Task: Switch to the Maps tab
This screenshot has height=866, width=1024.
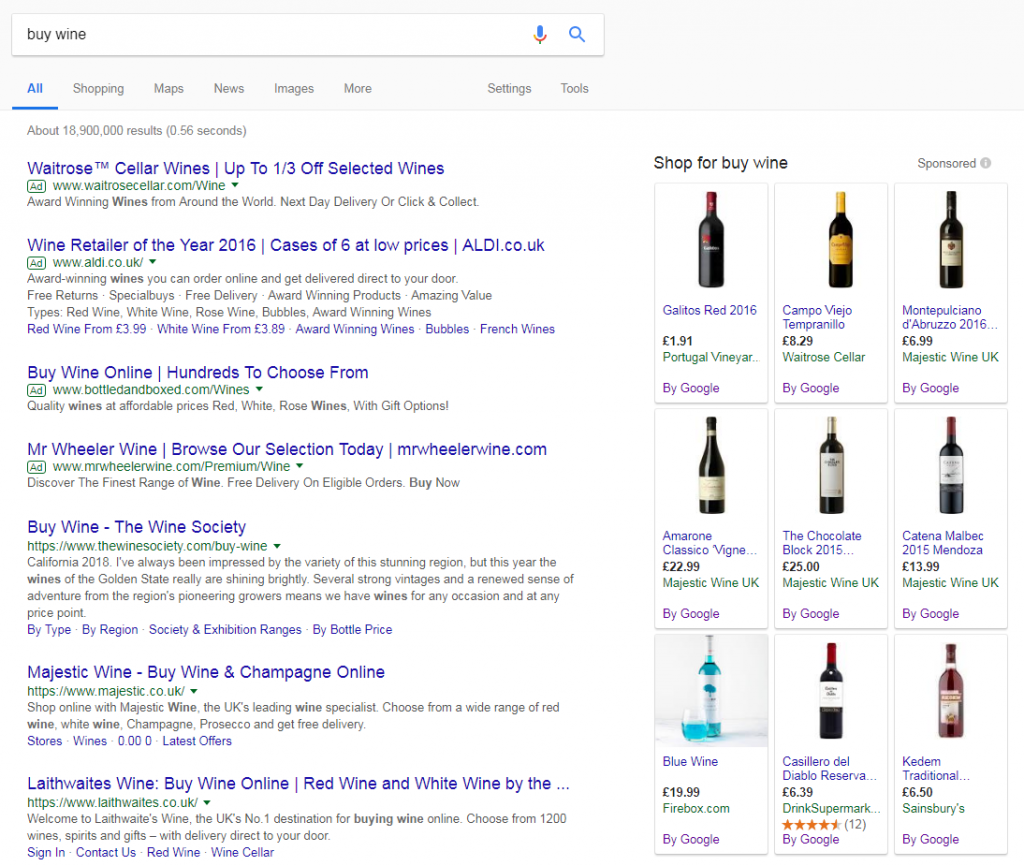Action: pos(168,89)
